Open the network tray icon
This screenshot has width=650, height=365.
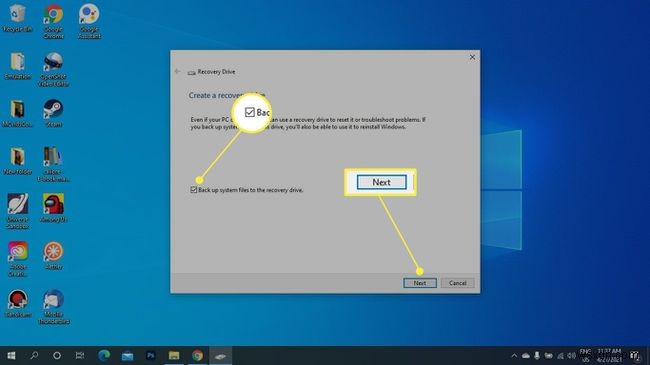[560, 355]
